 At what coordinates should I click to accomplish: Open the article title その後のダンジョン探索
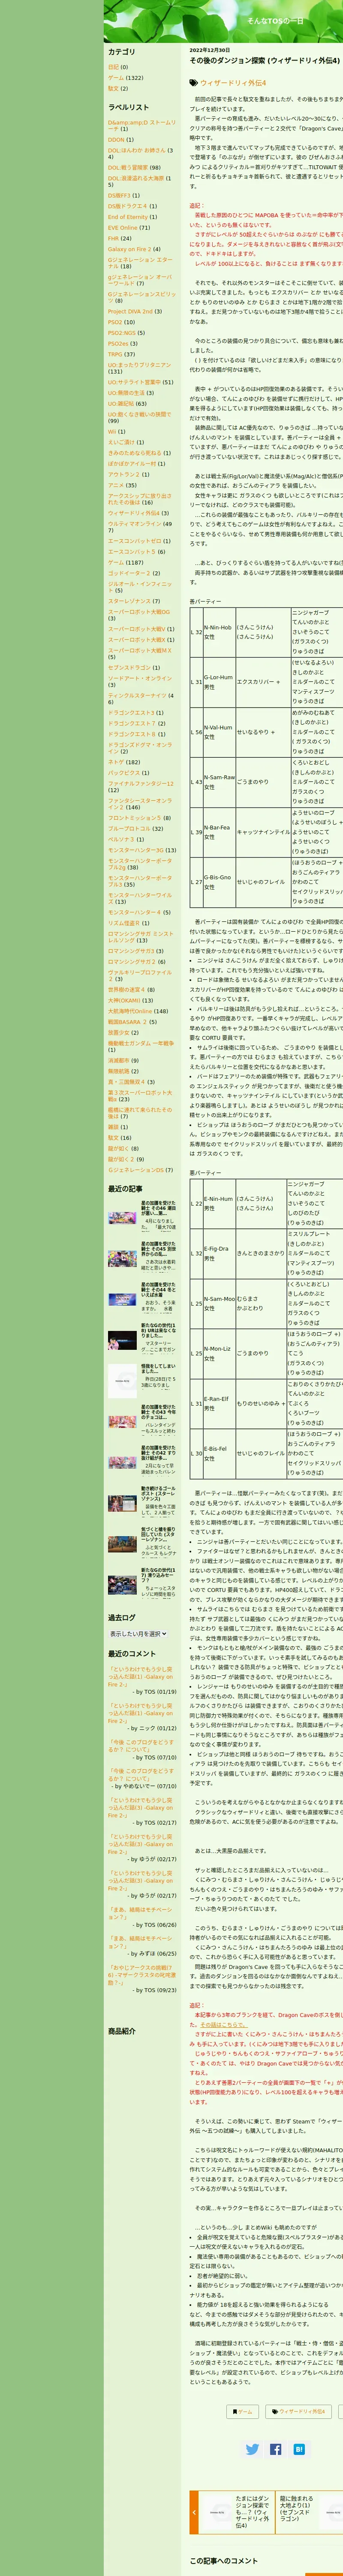265,61
